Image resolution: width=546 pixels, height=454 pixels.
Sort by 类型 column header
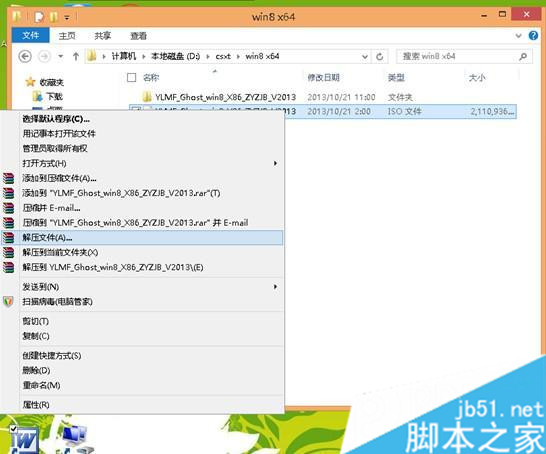[x=396, y=77]
